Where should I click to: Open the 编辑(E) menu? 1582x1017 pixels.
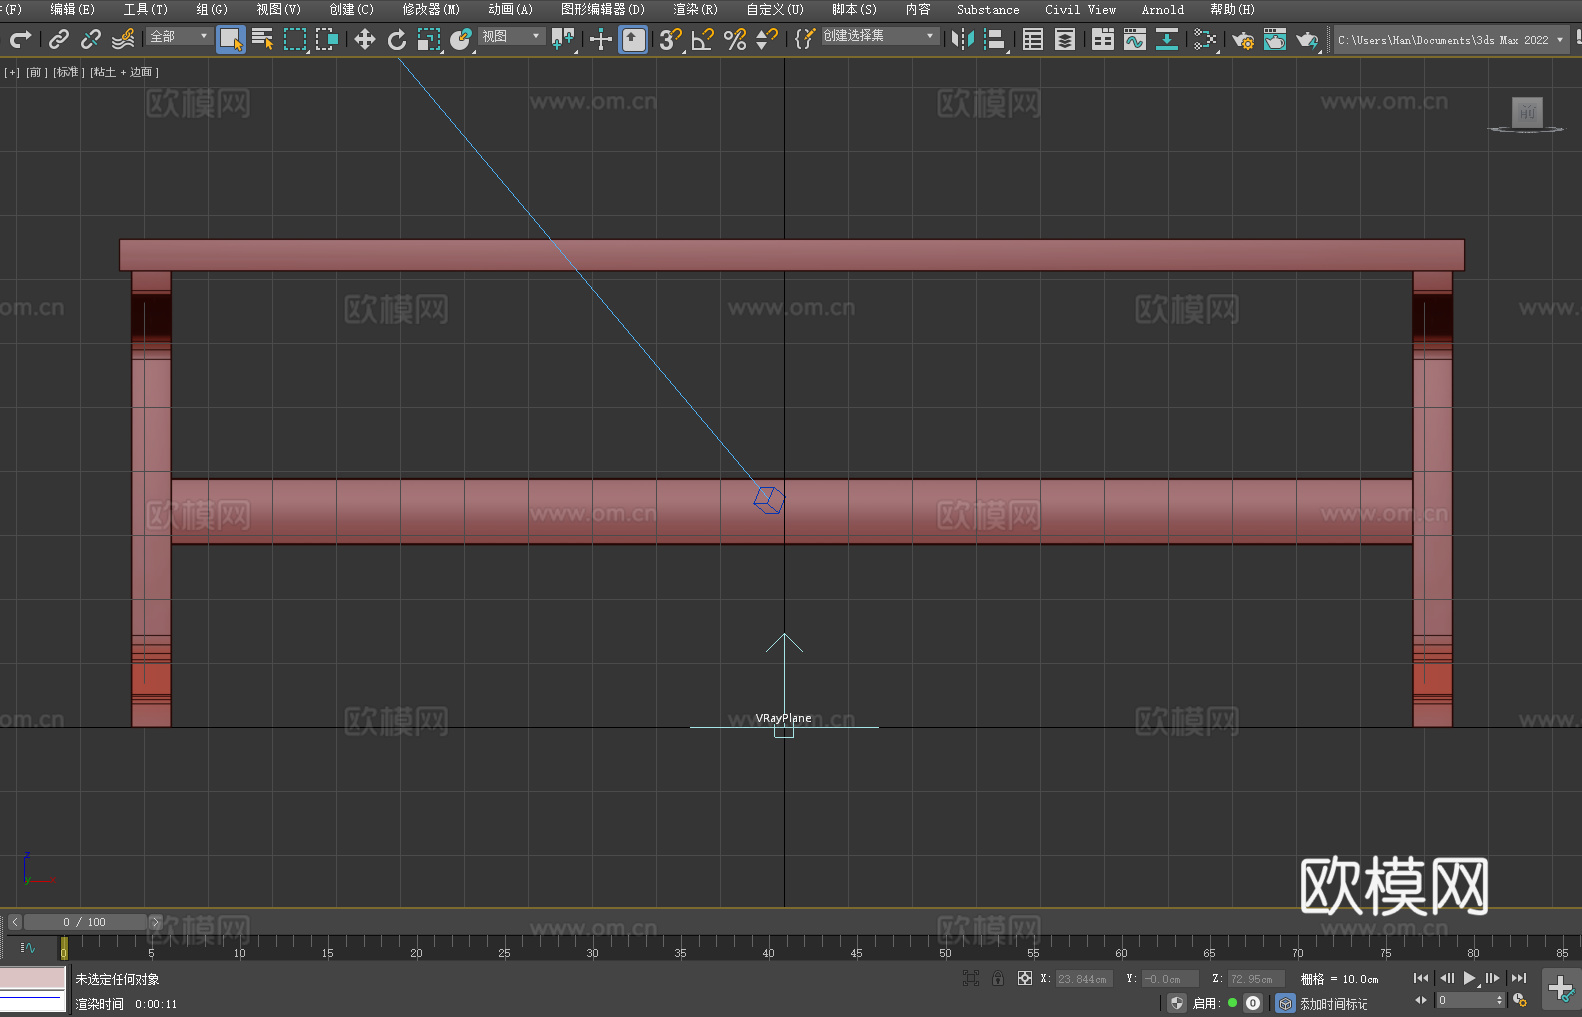pyautogui.click(x=73, y=9)
